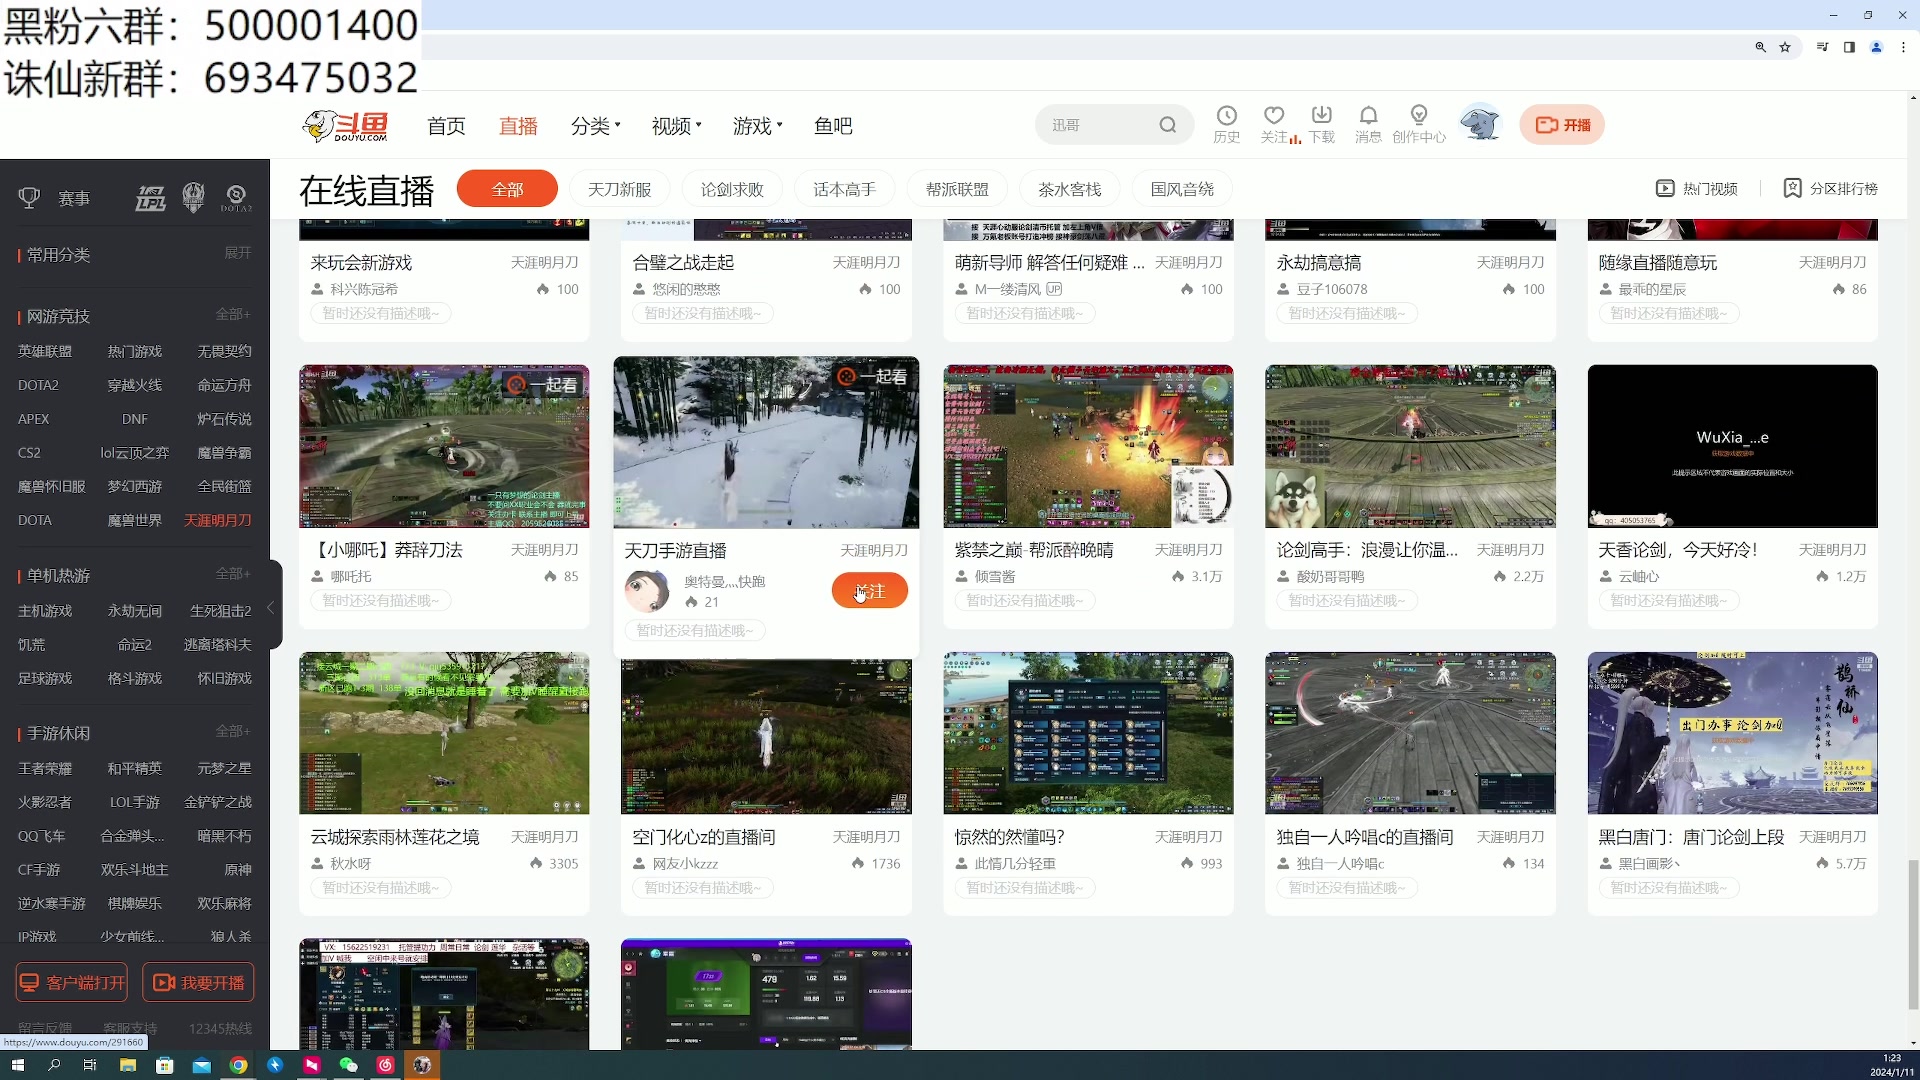
Task: Open the 历史 watch history icon
Action: tap(1226, 123)
